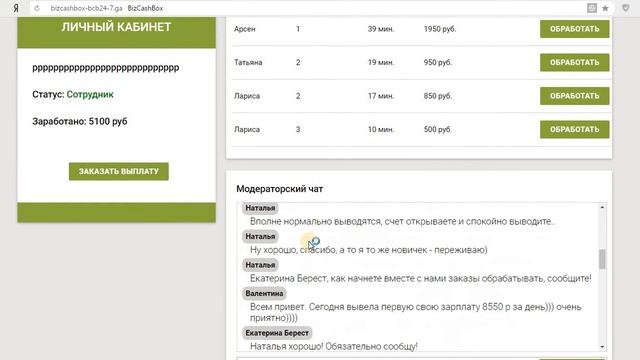
Task: Click ОБРАБОТАТЬ for Арсен's order
Action: pos(574,29)
